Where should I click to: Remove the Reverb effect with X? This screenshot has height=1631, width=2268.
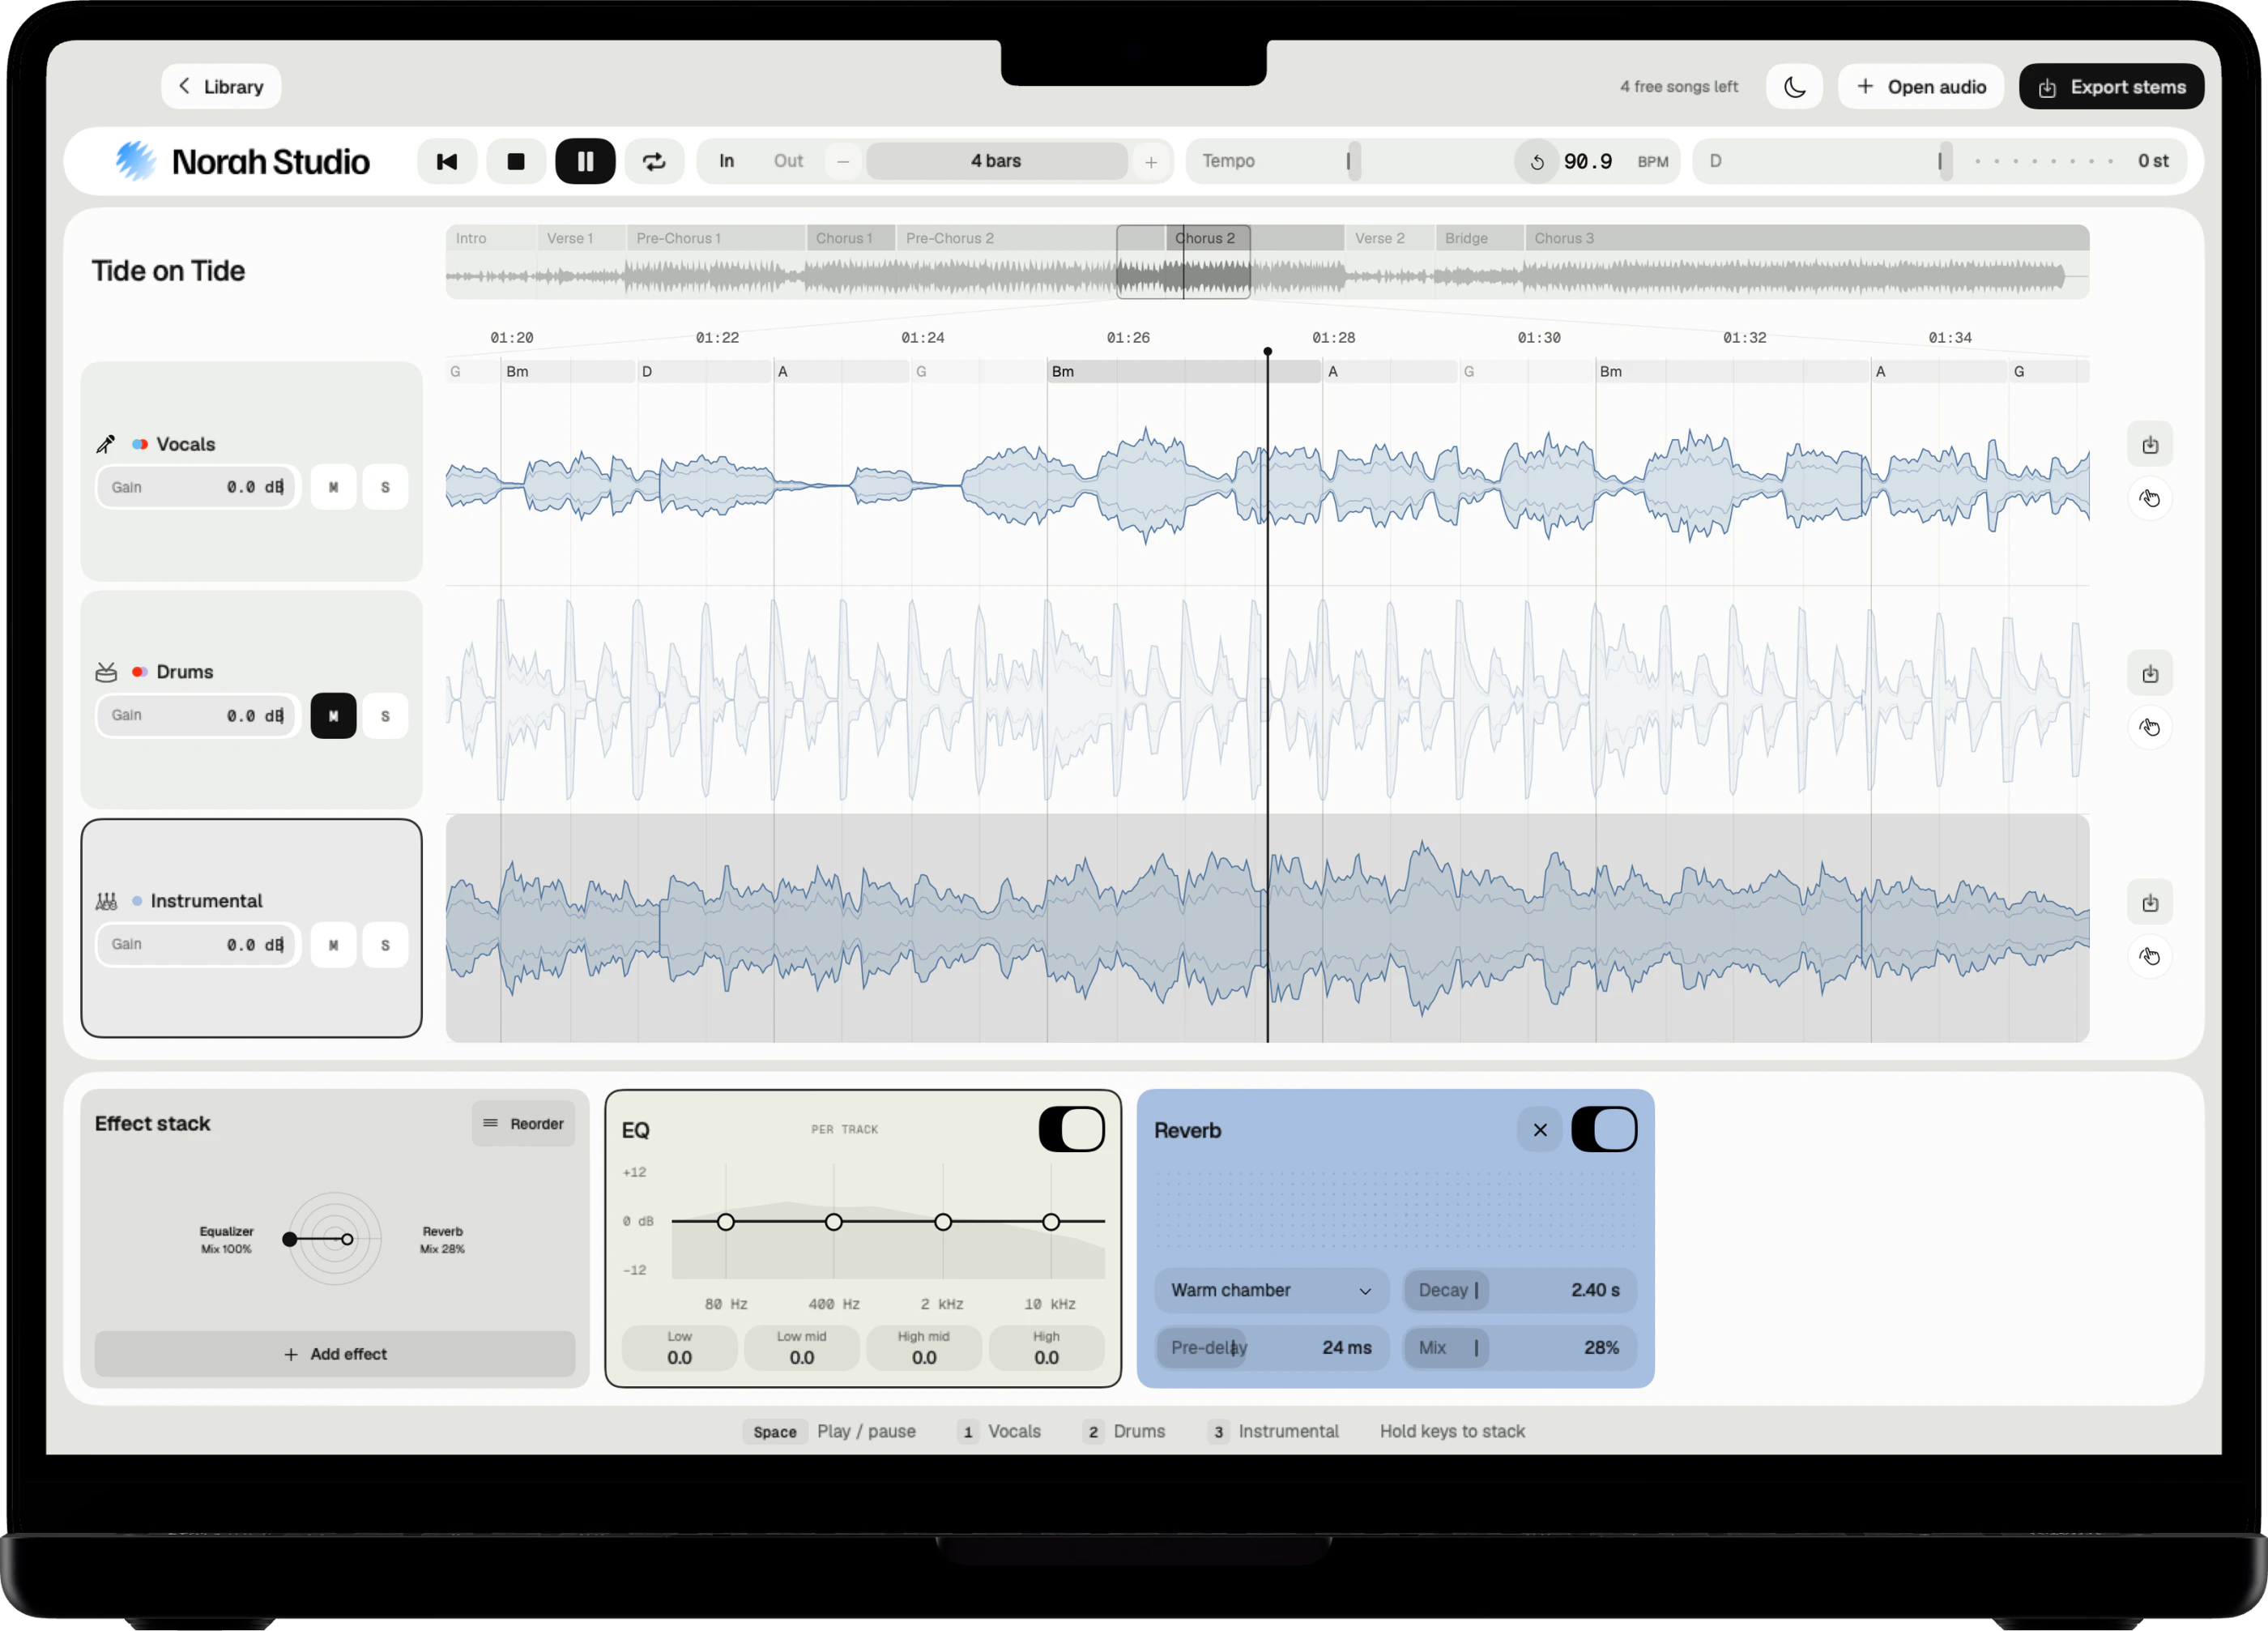(1539, 1130)
